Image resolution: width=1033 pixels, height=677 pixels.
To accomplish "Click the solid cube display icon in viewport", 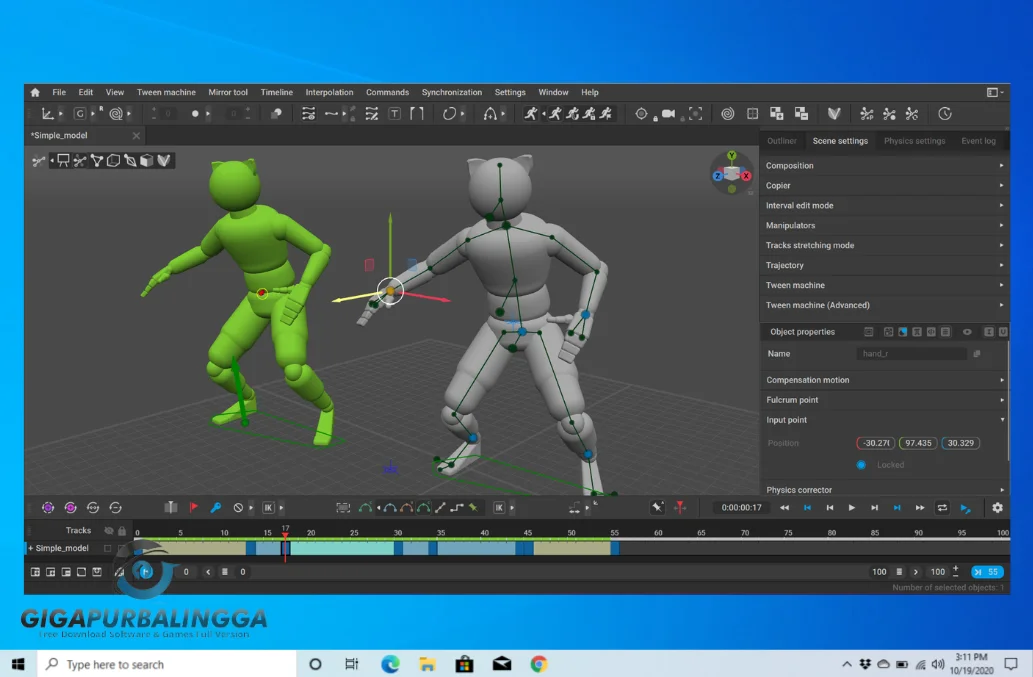I will click(146, 160).
